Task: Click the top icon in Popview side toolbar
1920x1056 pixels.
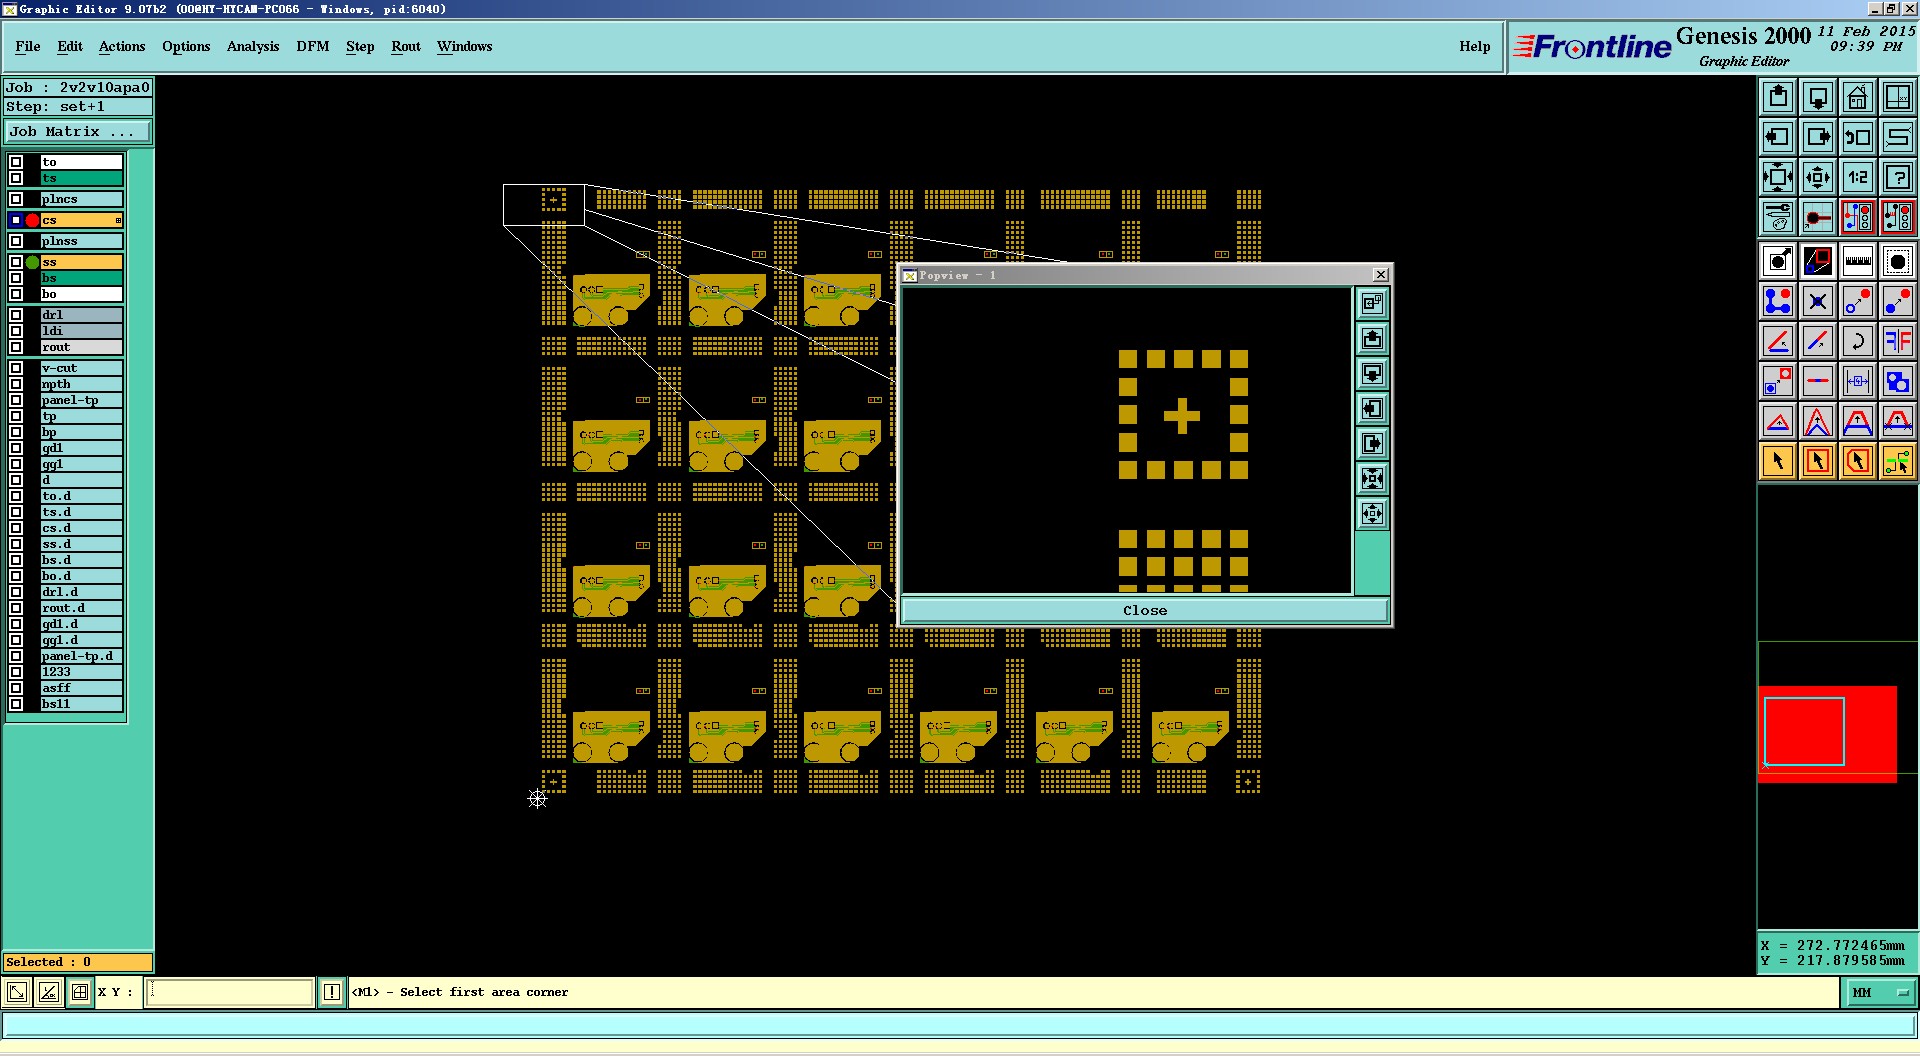Action: coord(1372,303)
